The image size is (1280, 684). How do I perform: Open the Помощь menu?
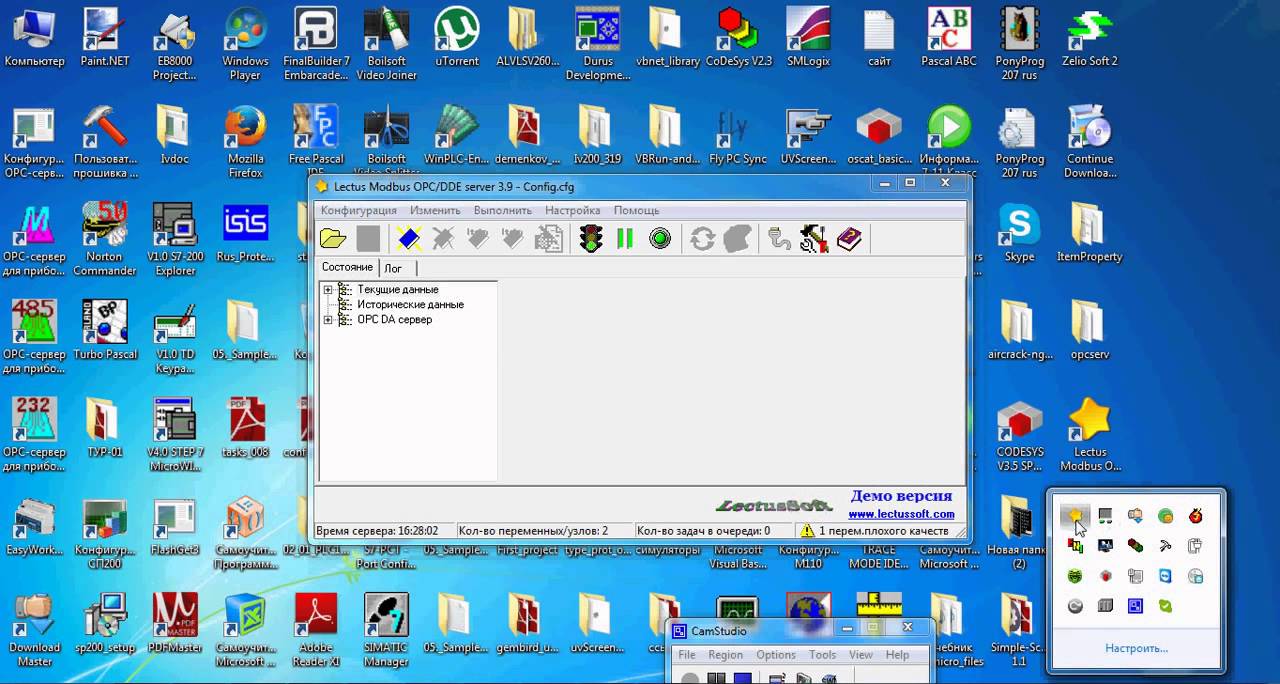(636, 211)
